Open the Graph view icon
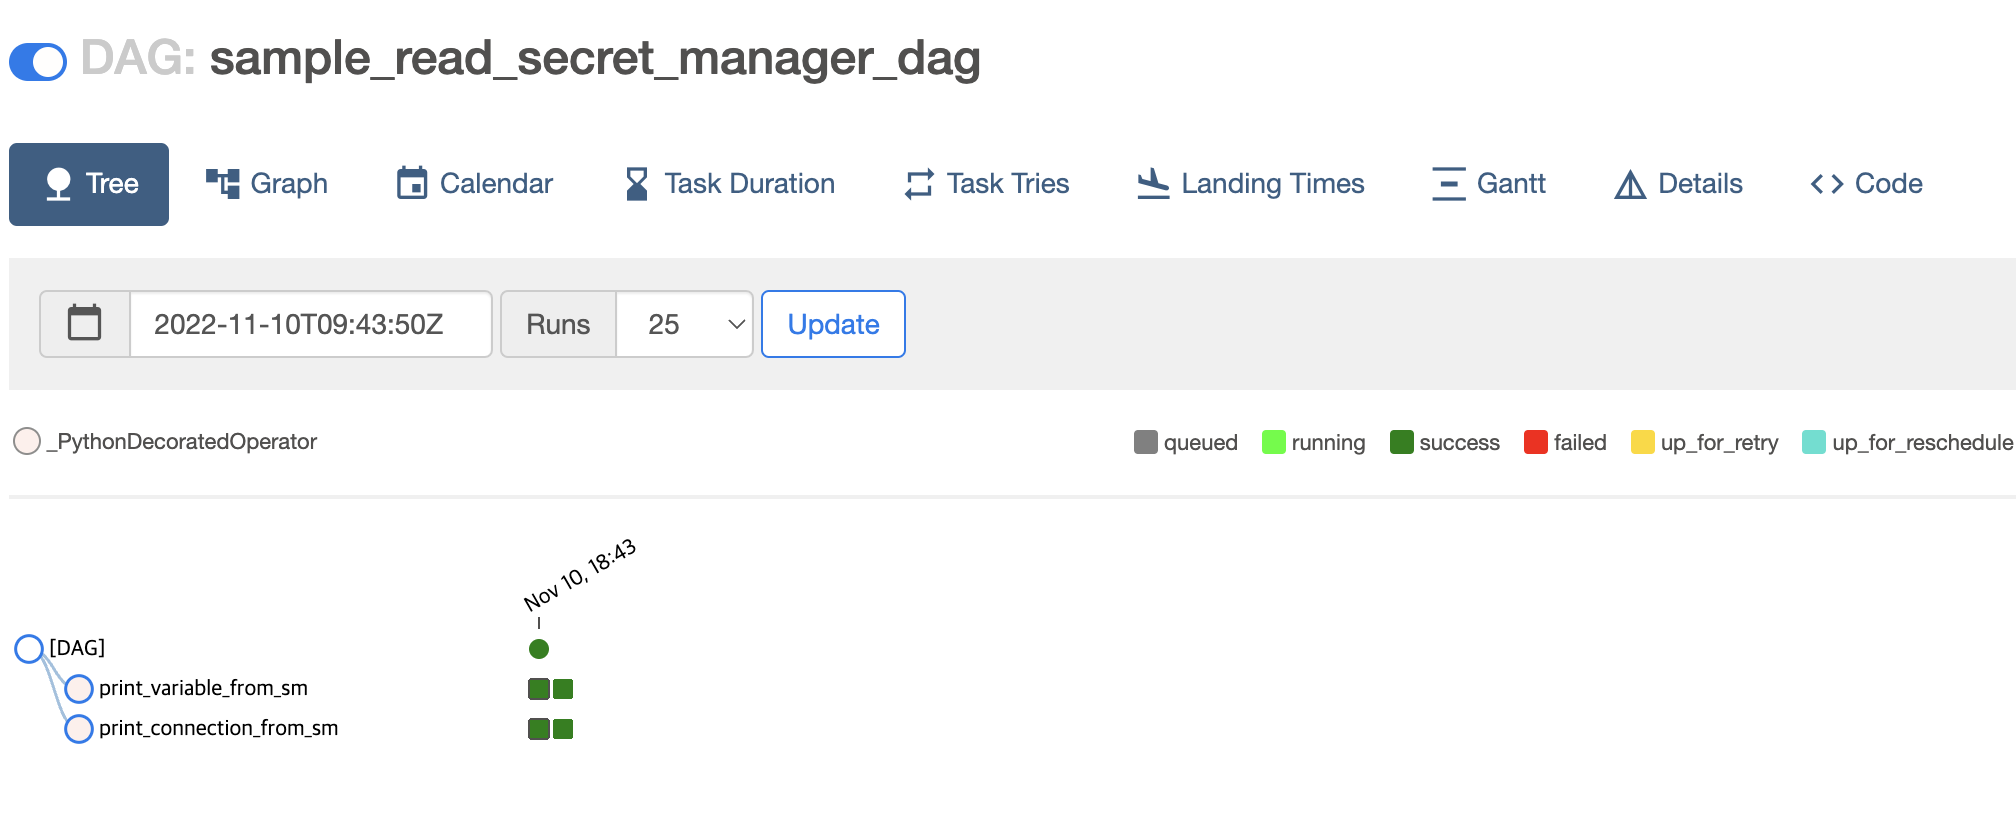Viewport: 2016px width, 826px height. coord(223,183)
